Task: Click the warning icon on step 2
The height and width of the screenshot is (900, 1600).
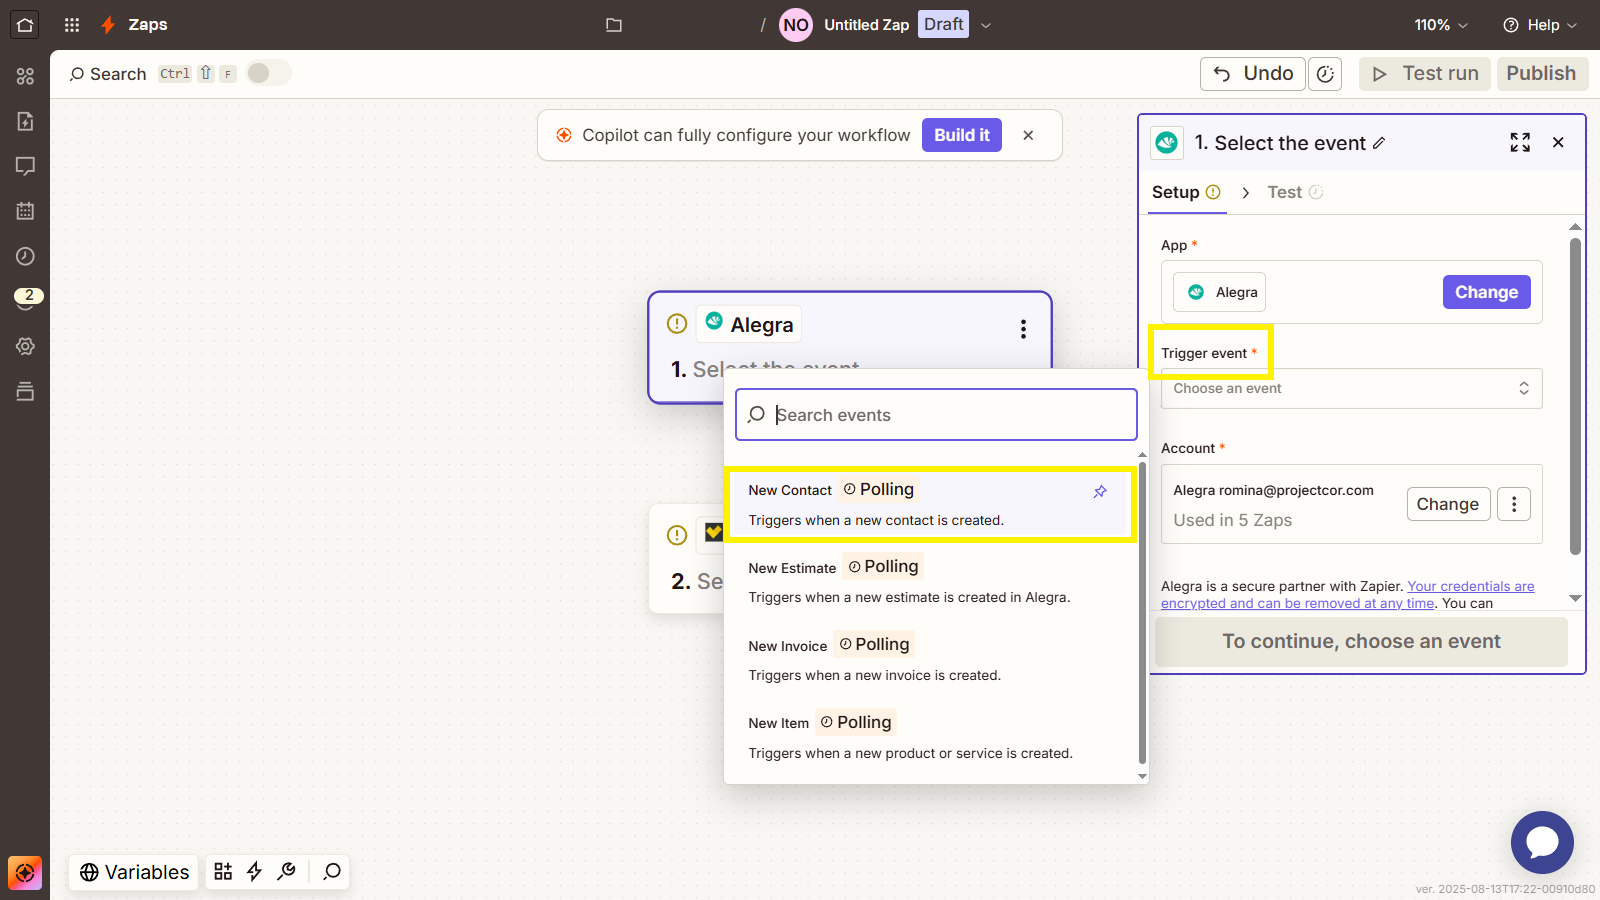Action: tap(677, 535)
